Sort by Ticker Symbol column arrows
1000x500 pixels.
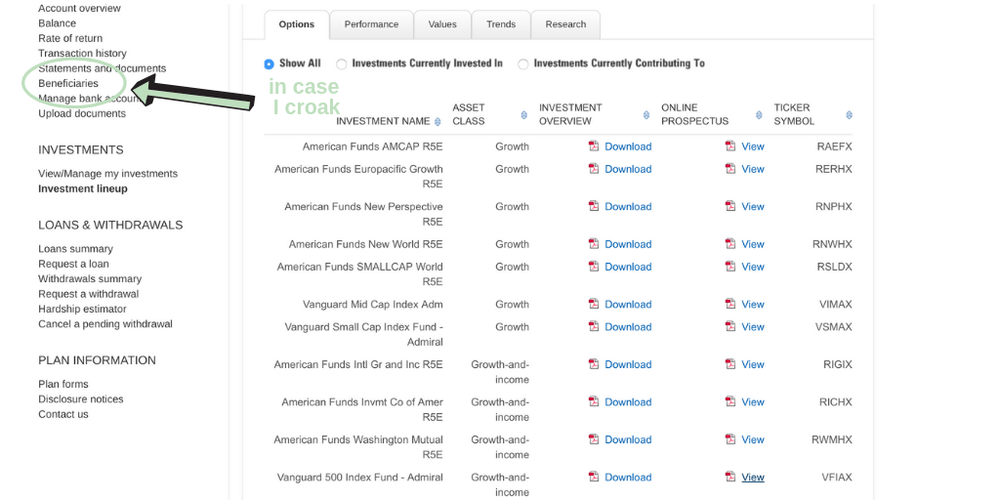pos(849,115)
